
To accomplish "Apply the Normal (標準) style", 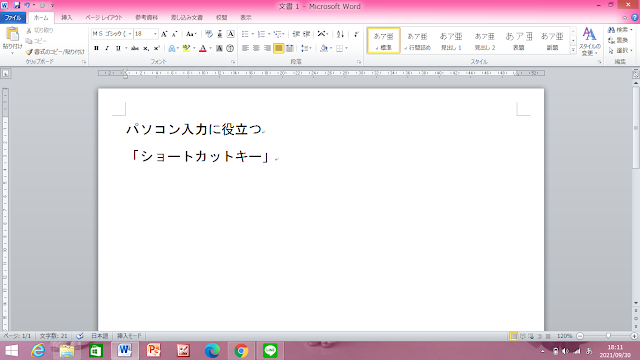I will click(384, 40).
